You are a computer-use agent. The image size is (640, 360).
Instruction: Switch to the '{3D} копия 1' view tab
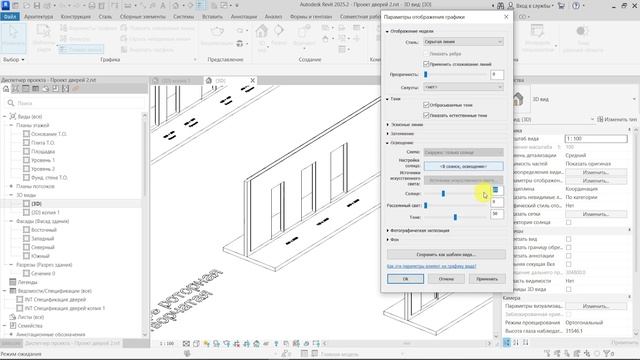coord(176,81)
